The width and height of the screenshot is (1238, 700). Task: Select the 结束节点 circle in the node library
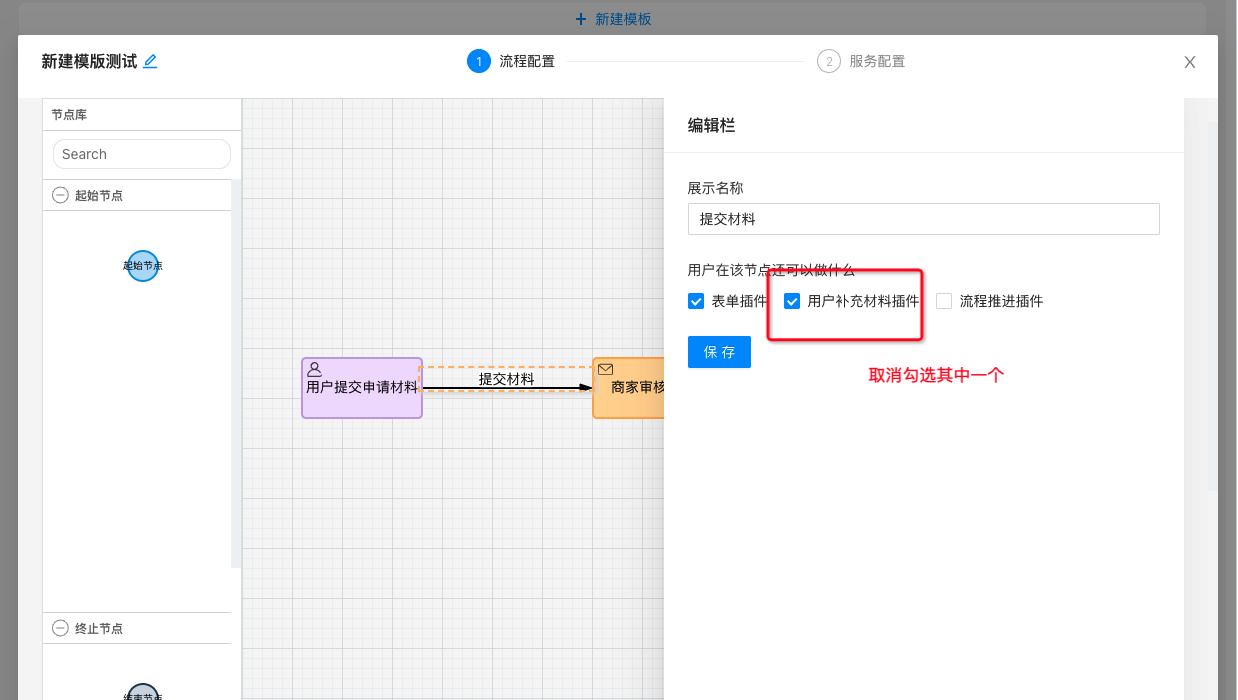click(142, 691)
